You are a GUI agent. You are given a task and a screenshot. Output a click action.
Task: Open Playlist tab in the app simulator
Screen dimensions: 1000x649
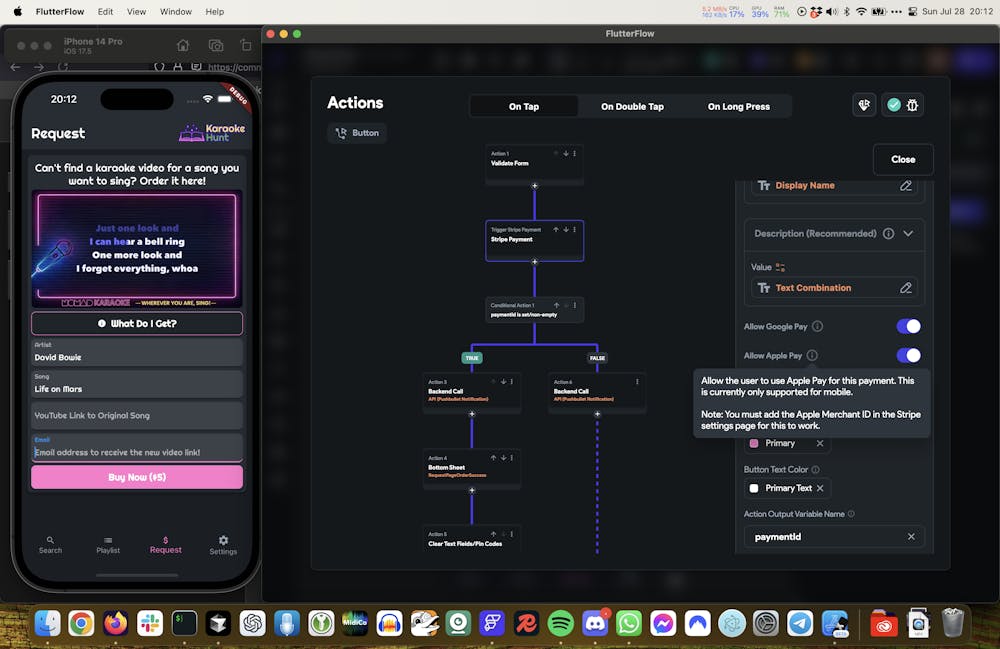(108, 545)
